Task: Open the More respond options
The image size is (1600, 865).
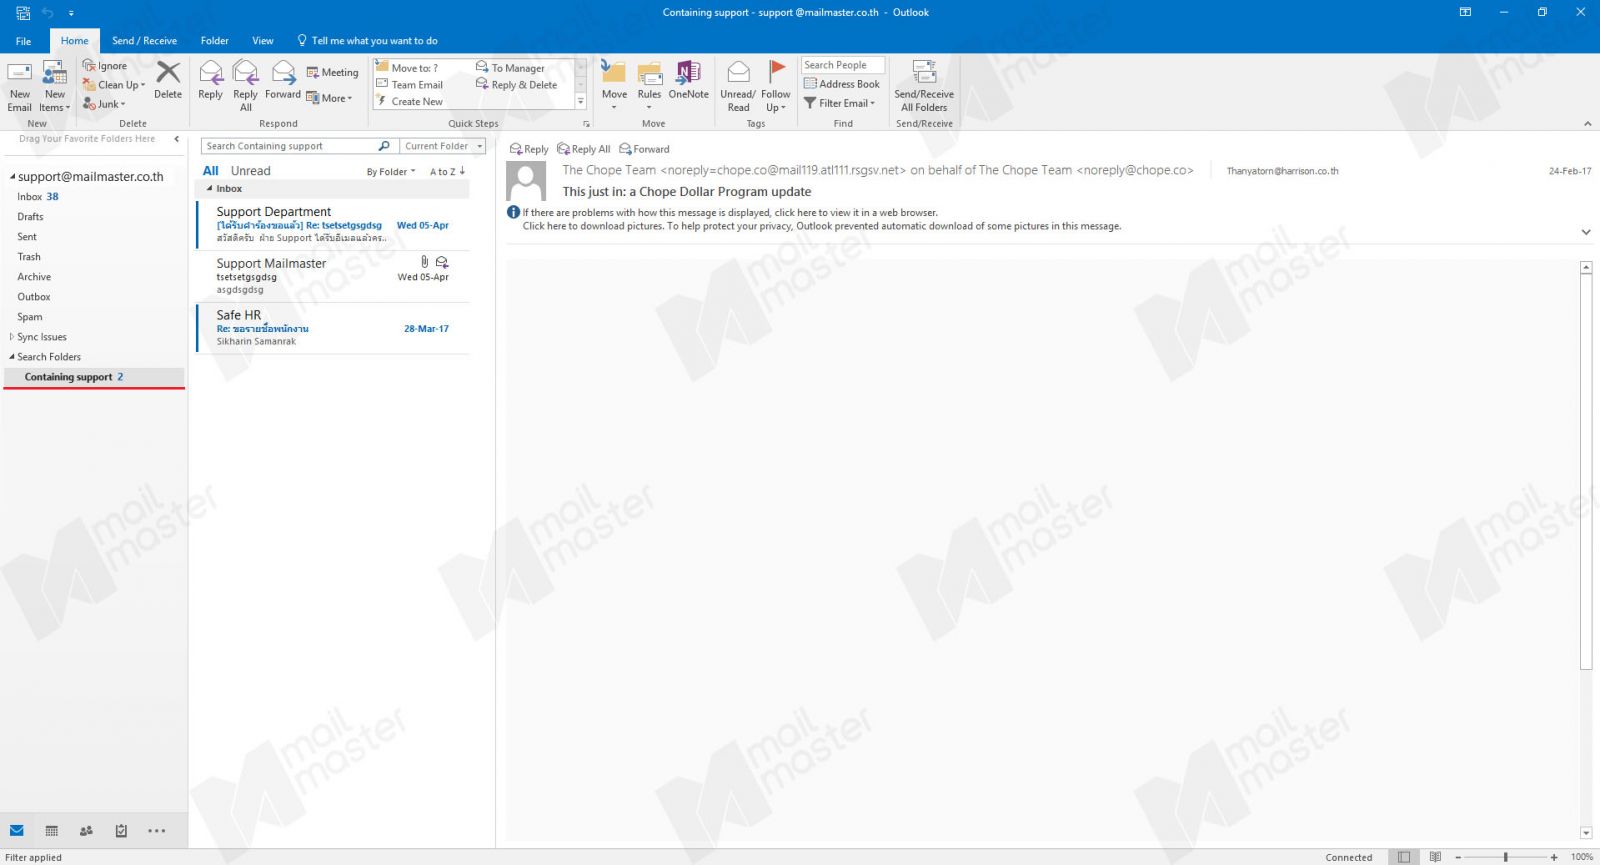Action: (329, 98)
